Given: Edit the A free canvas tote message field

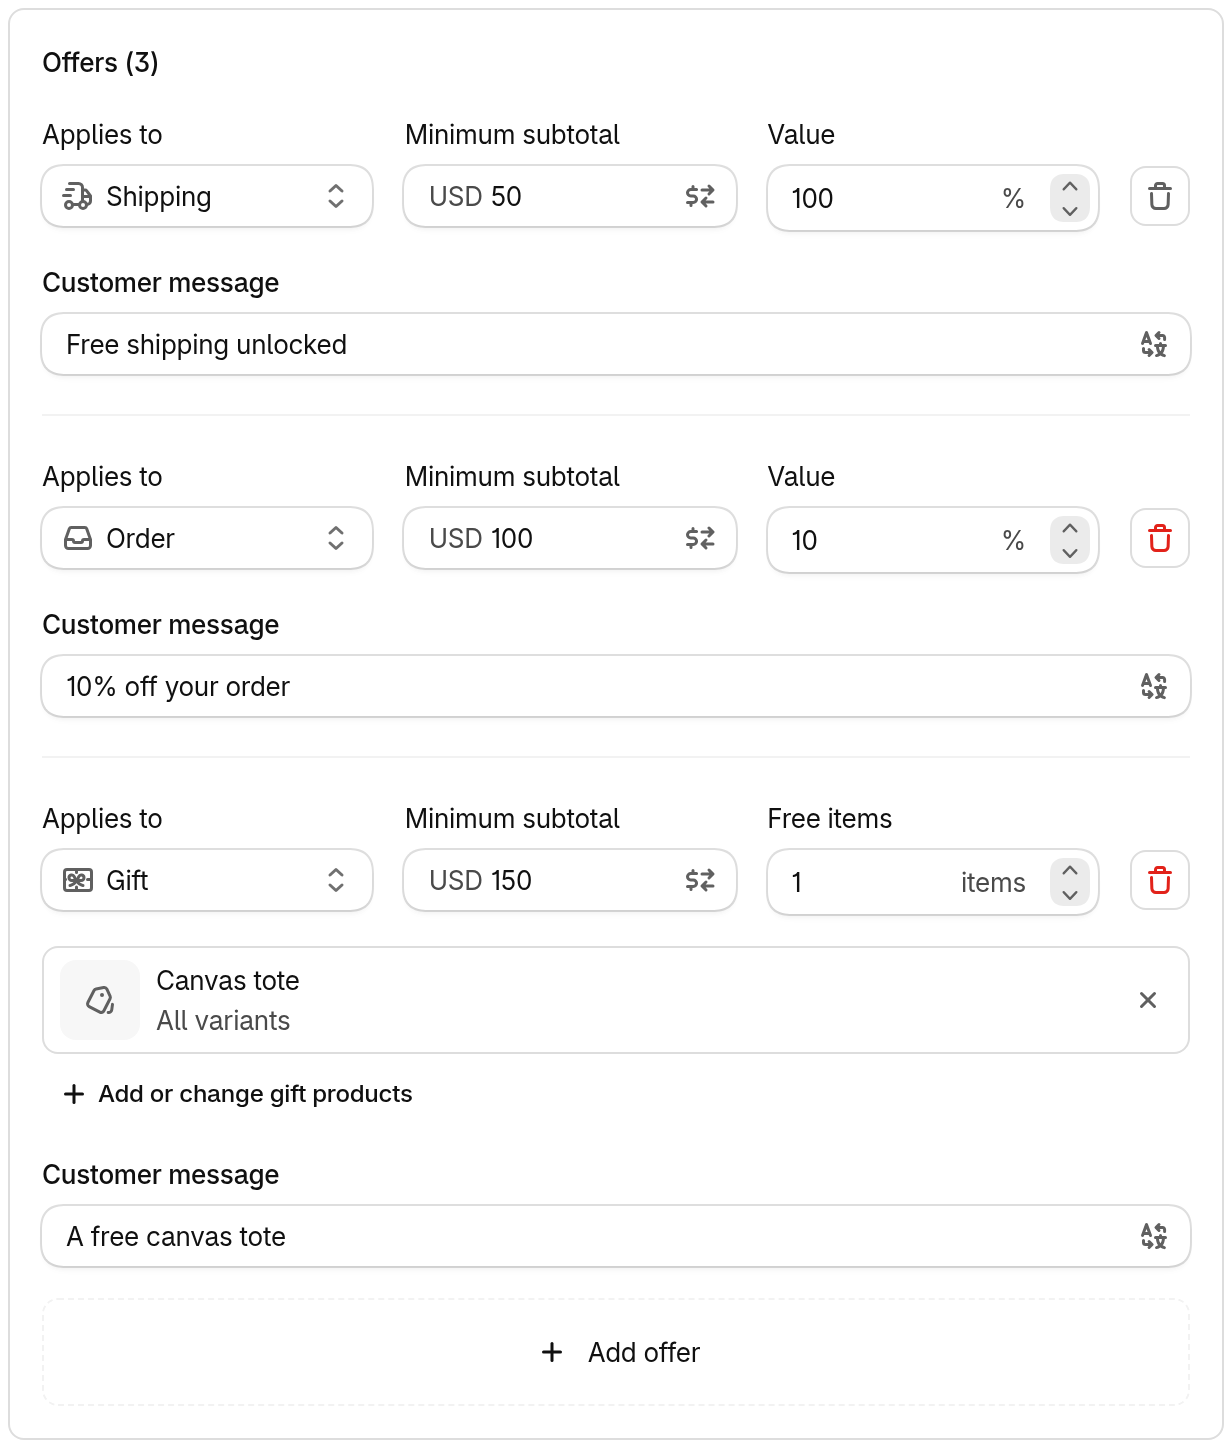Looking at the screenshot, I should click(x=616, y=1236).
